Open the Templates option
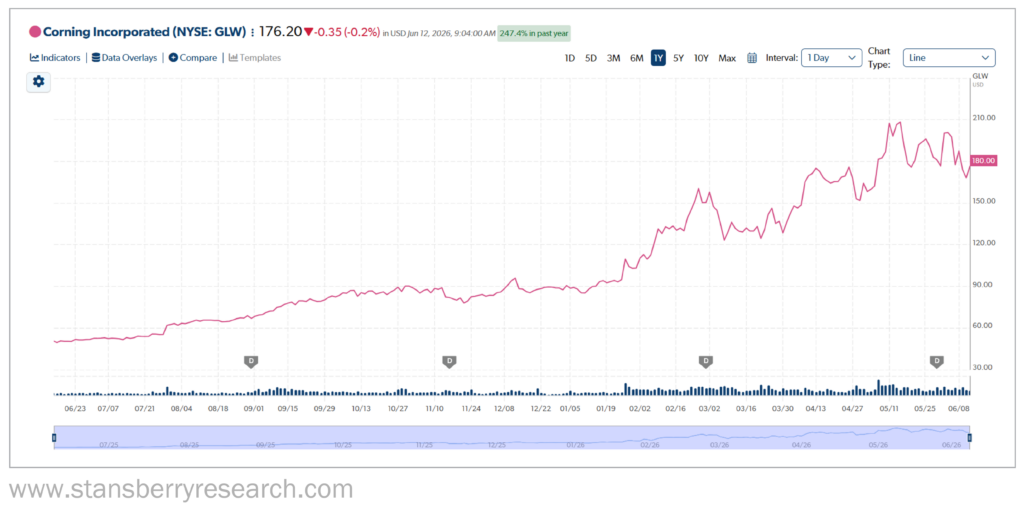1024x512 pixels. pyautogui.click(x=255, y=57)
